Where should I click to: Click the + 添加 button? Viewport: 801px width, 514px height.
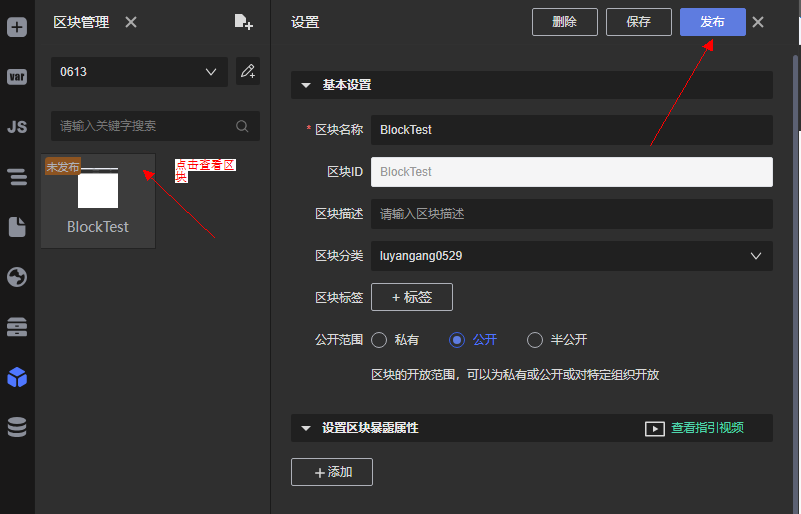(332, 472)
